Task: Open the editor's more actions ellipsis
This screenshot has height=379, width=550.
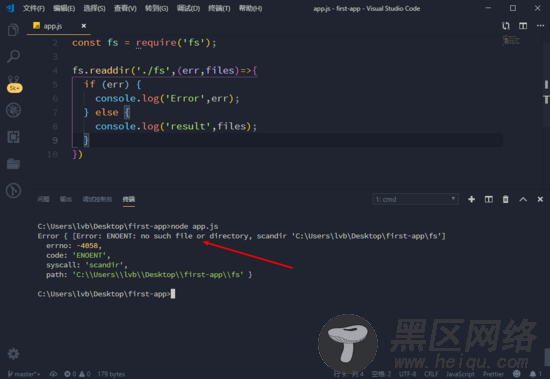Action: coord(540,26)
